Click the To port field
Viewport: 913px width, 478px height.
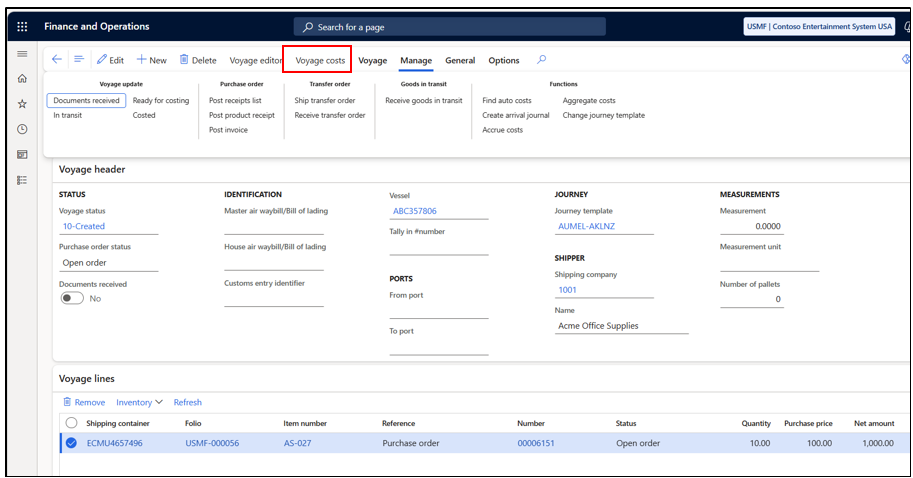coord(438,347)
